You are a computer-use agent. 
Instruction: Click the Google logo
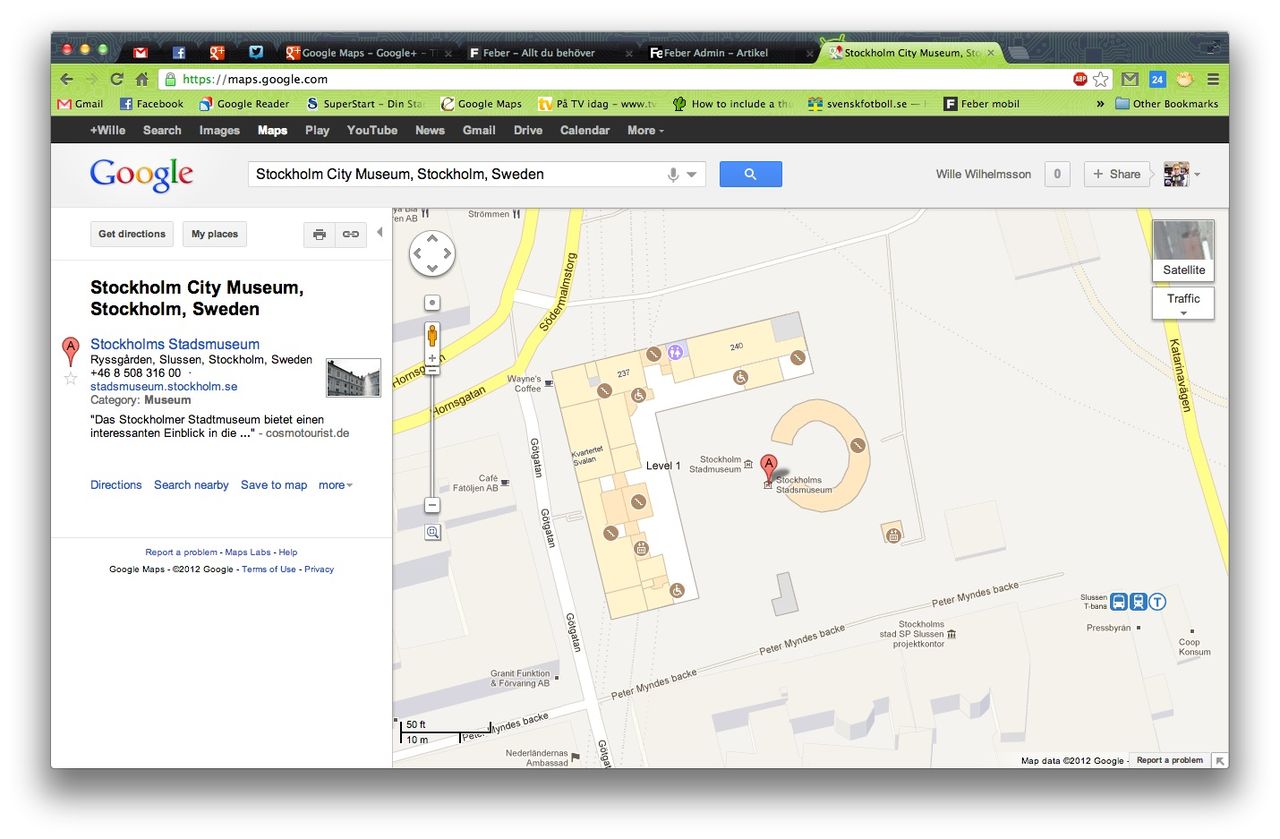pyautogui.click(x=141, y=175)
